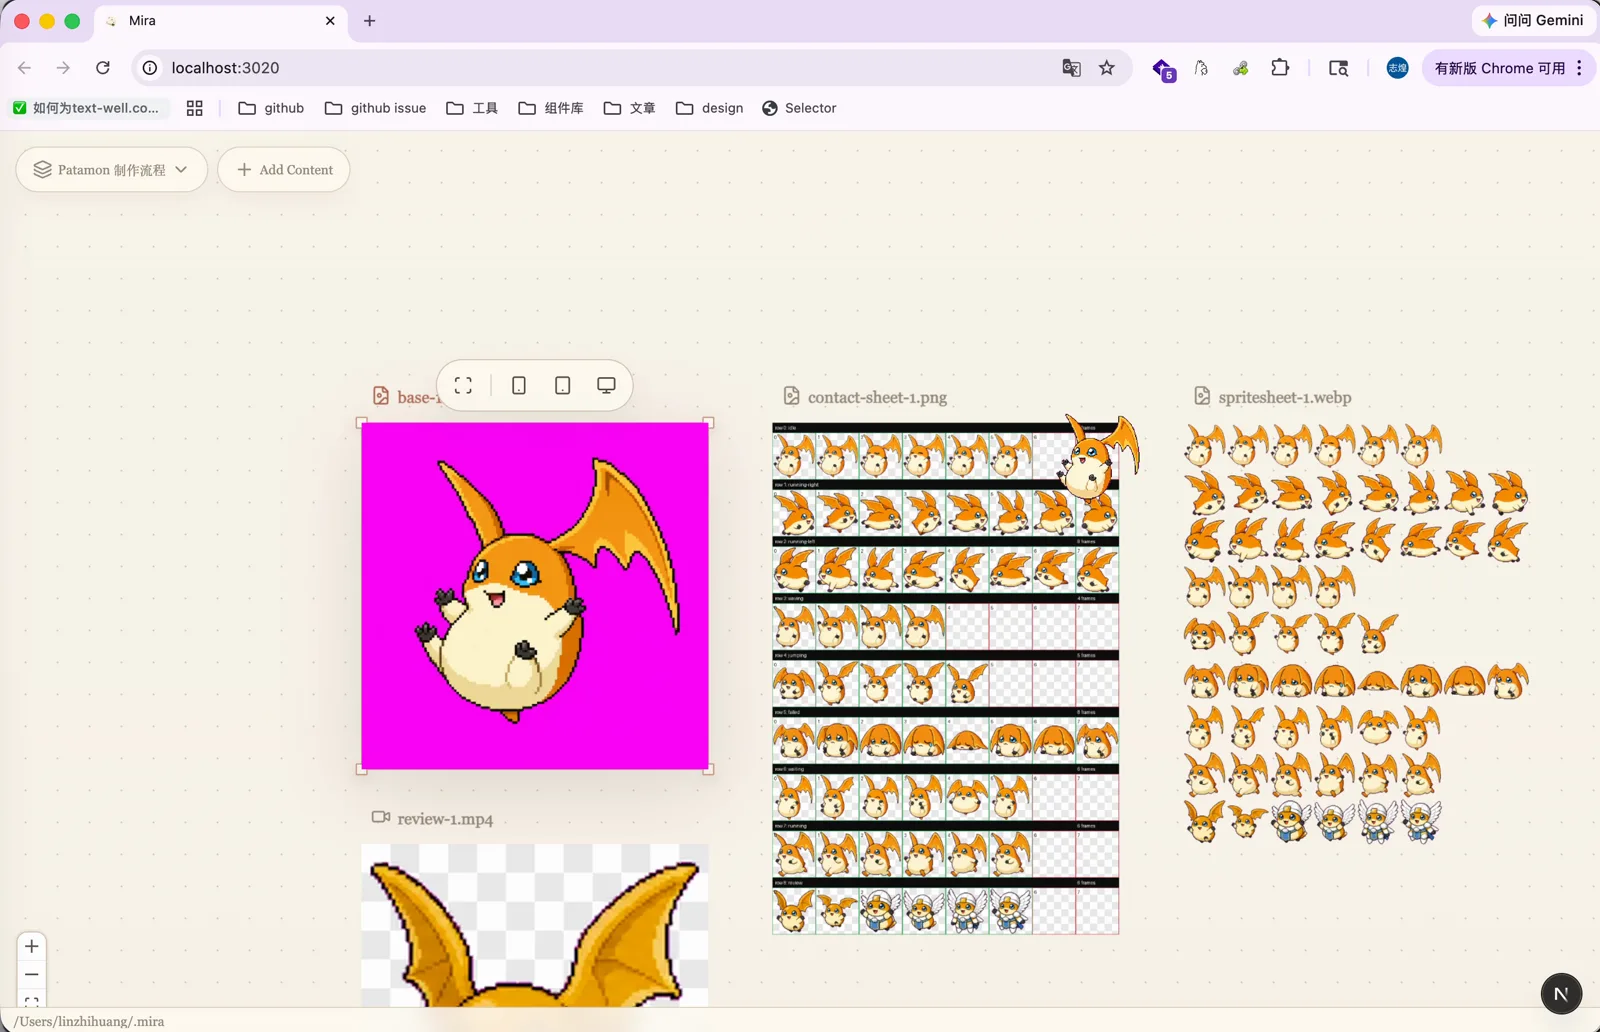1600x1032 pixels.
Task: Select the desktop monitor preview icon
Action: pos(606,386)
